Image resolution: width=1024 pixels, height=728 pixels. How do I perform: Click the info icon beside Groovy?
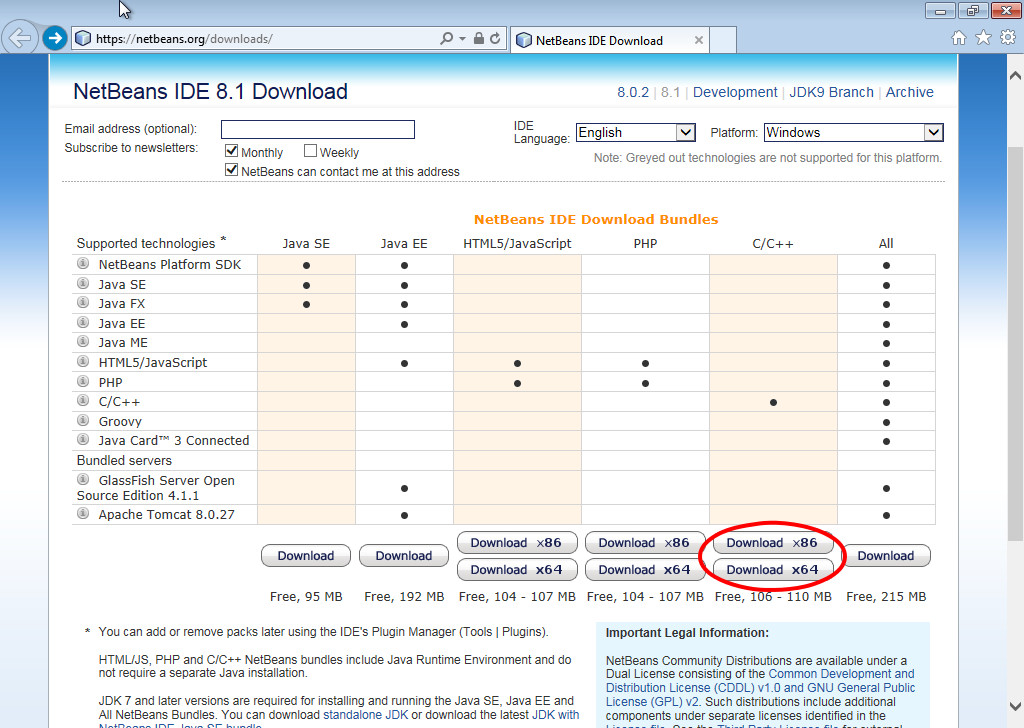point(83,421)
